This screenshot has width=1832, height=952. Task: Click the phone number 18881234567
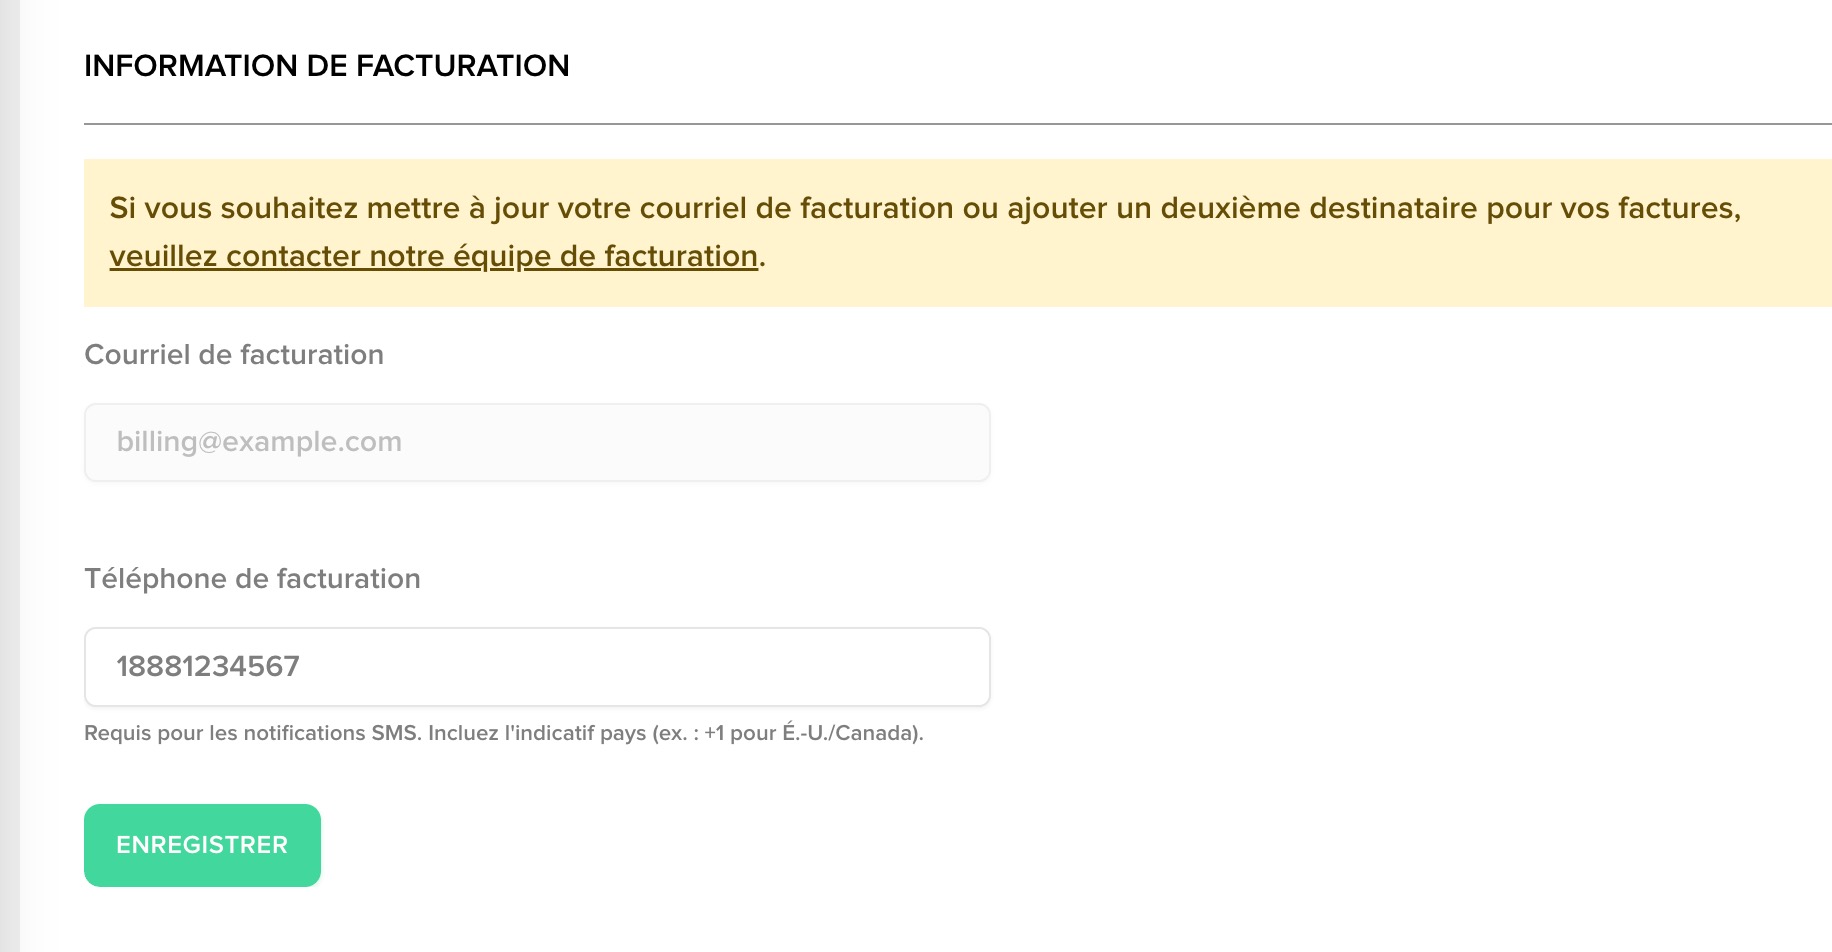[208, 667]
